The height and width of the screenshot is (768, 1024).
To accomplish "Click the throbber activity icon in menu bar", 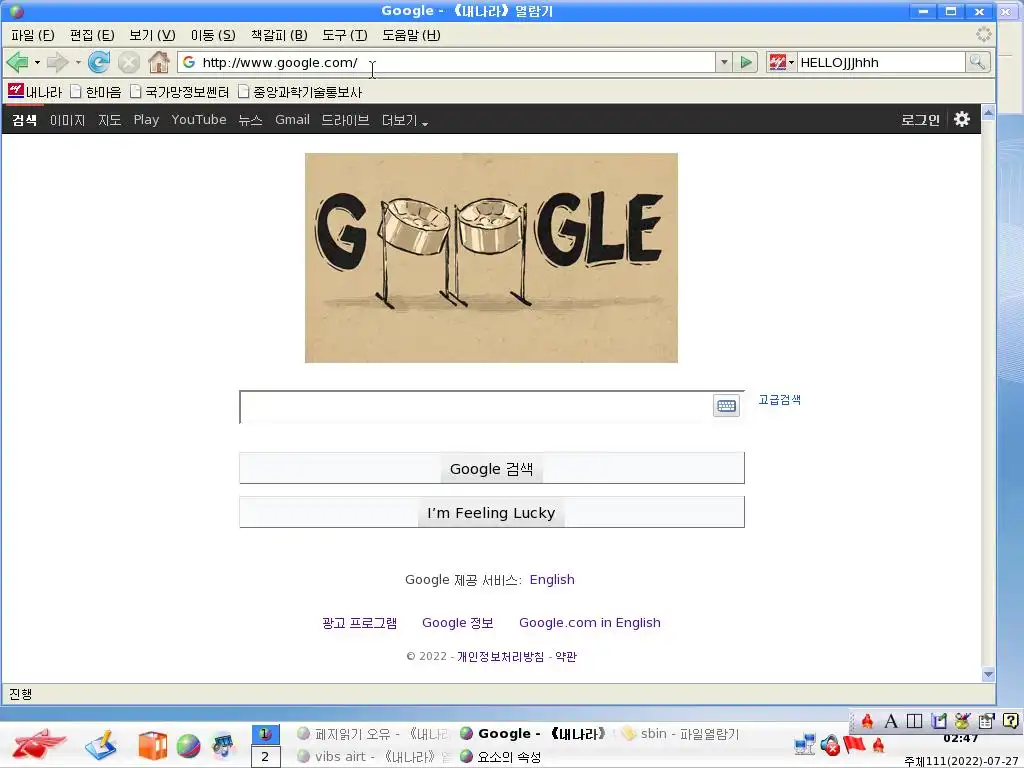I will click(x=984, y=35).
